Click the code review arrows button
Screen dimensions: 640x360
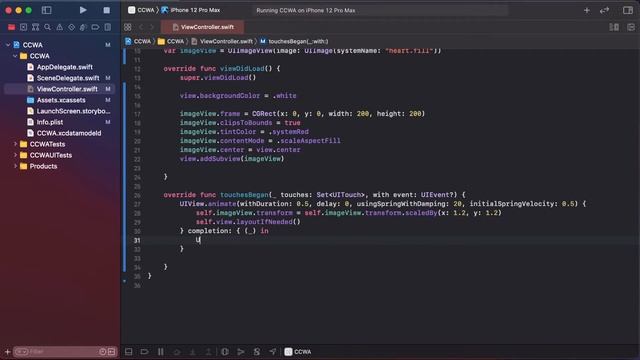[604, 11]
